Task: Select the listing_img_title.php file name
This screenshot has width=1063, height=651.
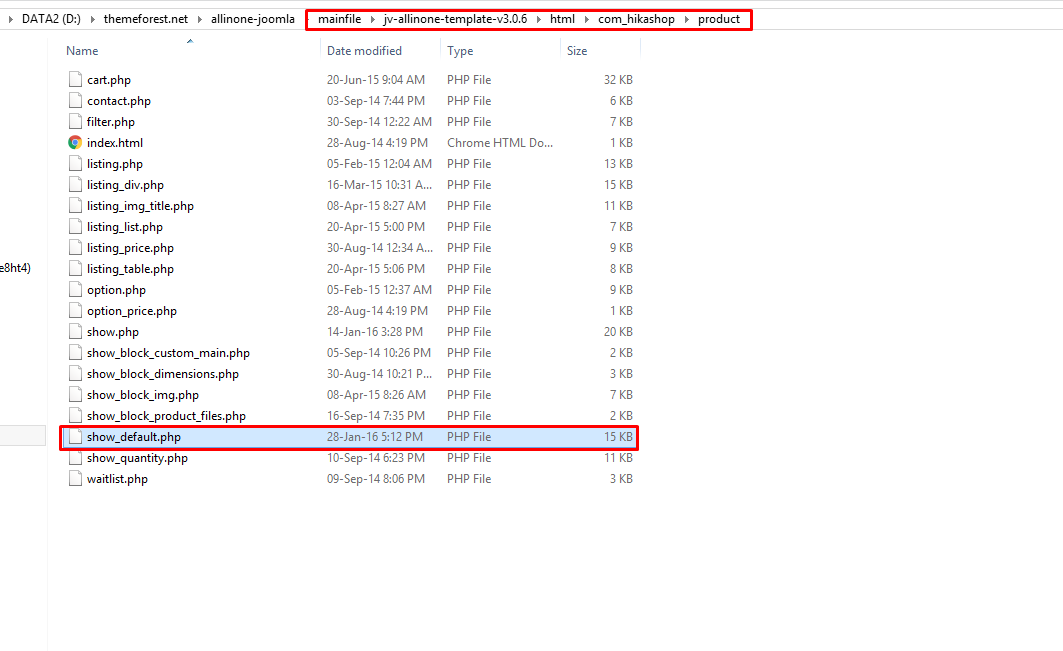Action: pos(140,205)
